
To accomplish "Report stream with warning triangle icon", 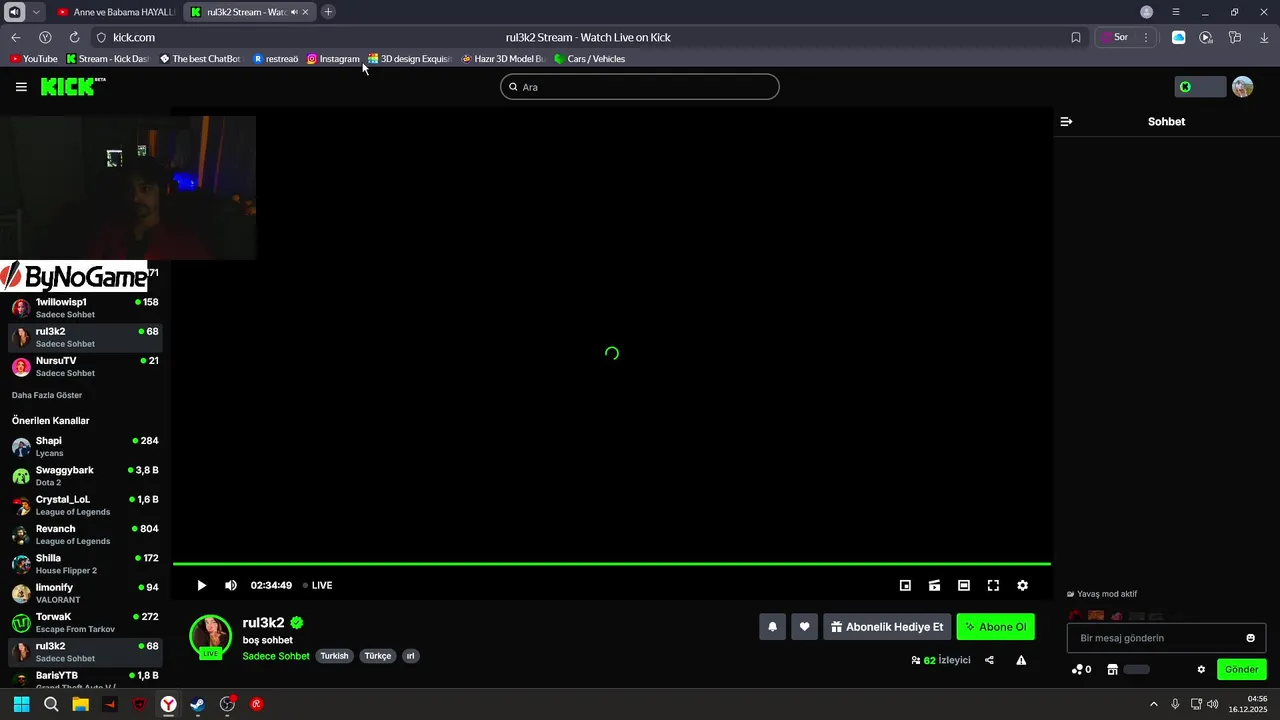I will pyautogui.click(x=1021, y=660).
